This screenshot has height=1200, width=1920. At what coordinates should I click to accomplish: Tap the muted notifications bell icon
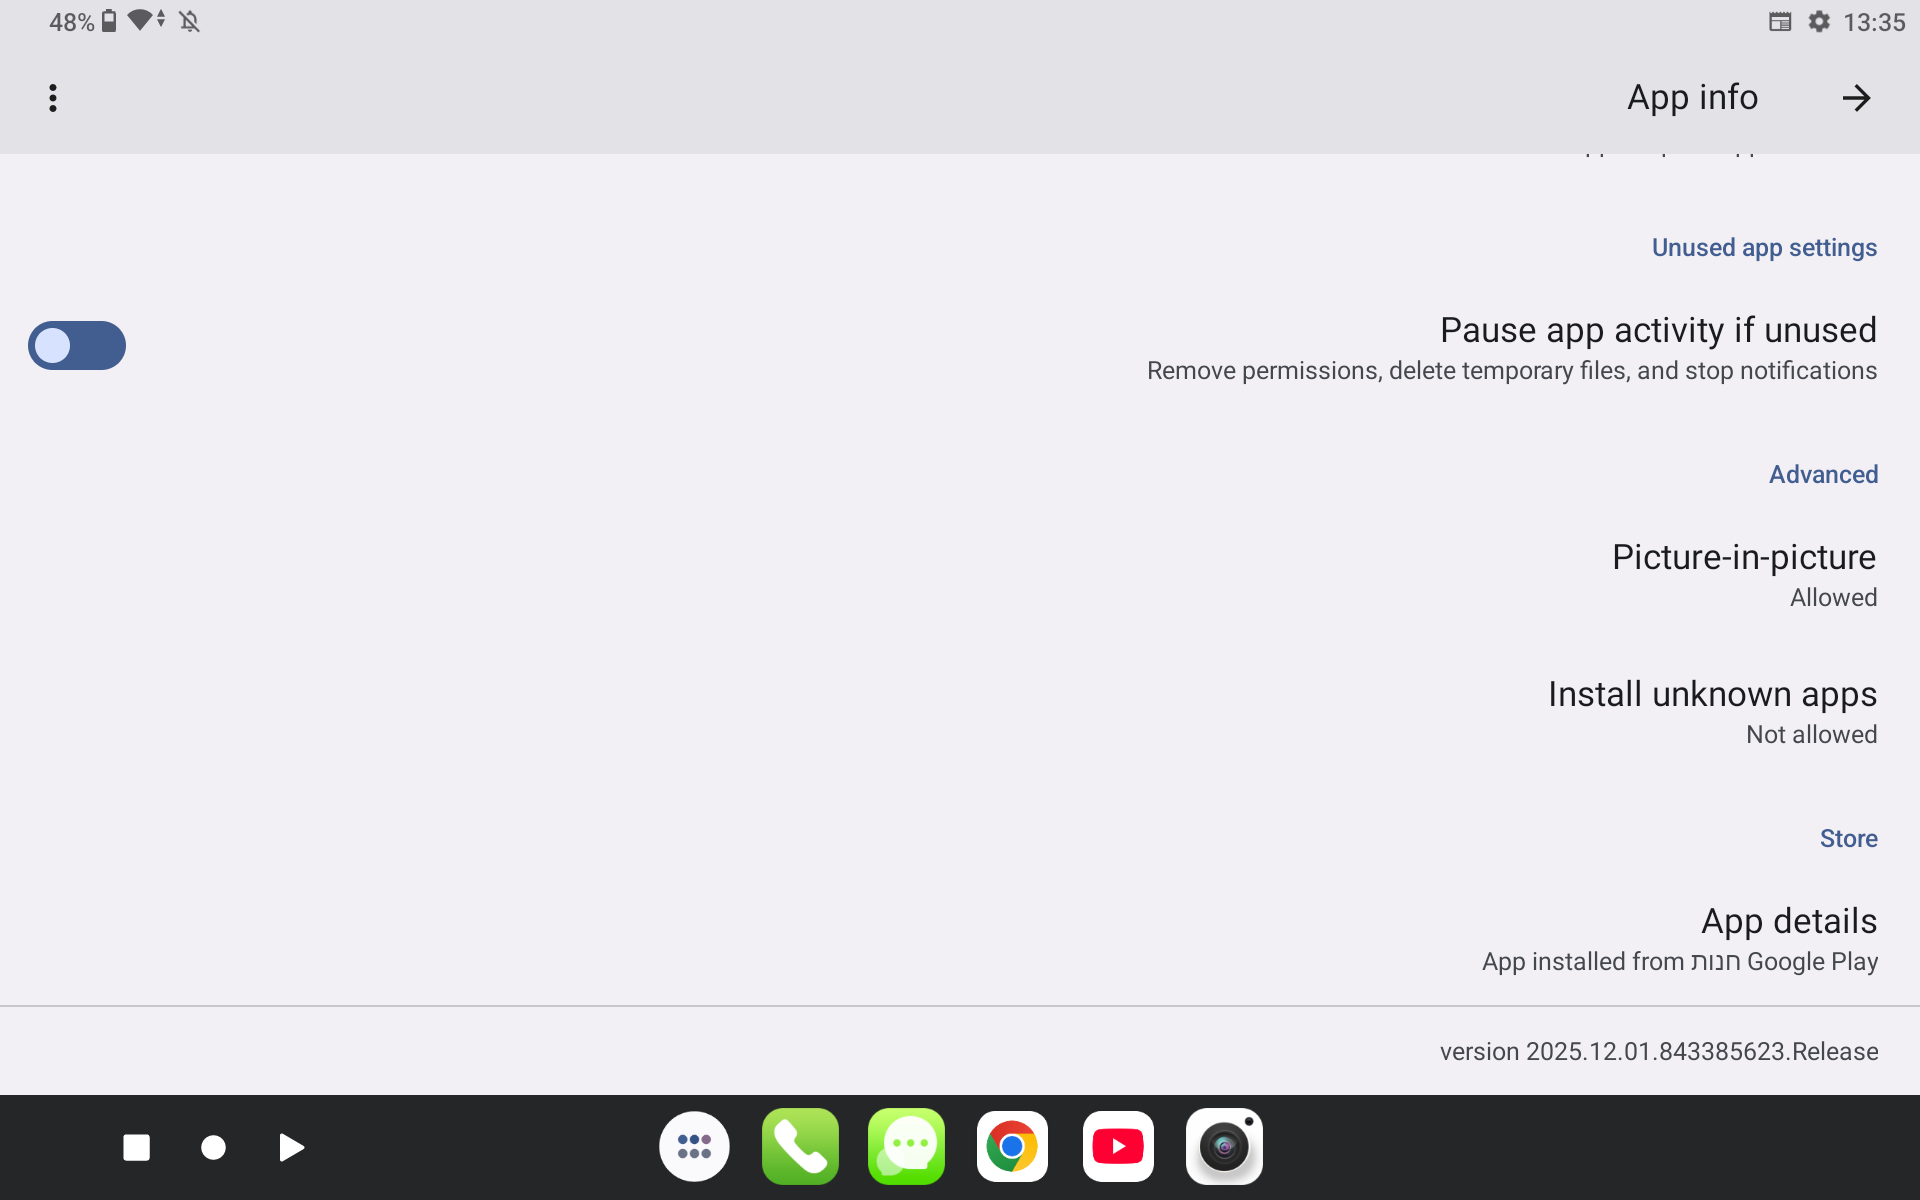pos(190,21)
